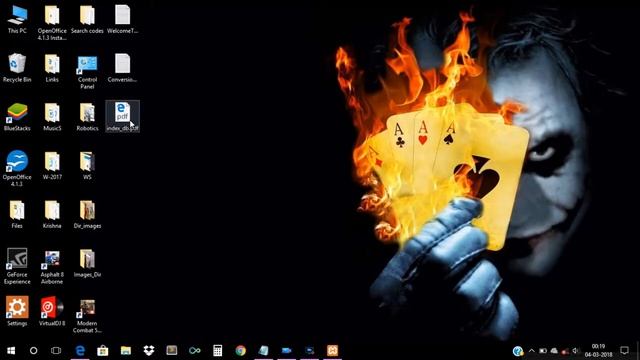The width and height of the screenshot is (640, 360).
Task: Select the Files folder
Action: (17, 214)
